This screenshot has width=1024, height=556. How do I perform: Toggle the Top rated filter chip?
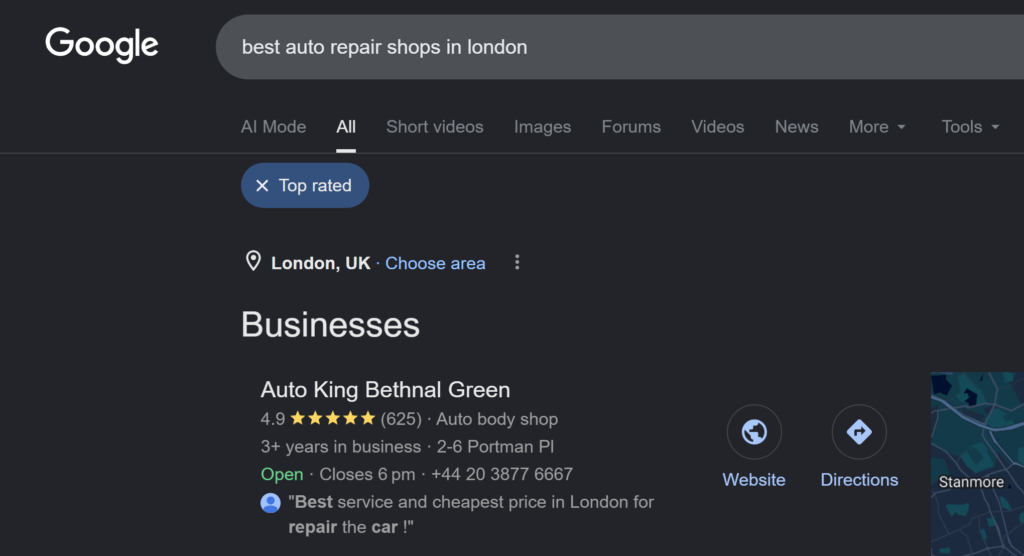click(305, 186)
